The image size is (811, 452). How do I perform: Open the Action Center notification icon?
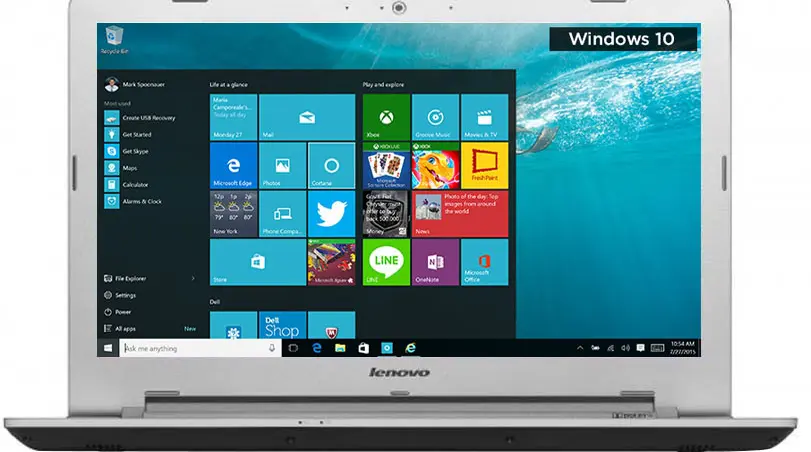coord(640,348)
